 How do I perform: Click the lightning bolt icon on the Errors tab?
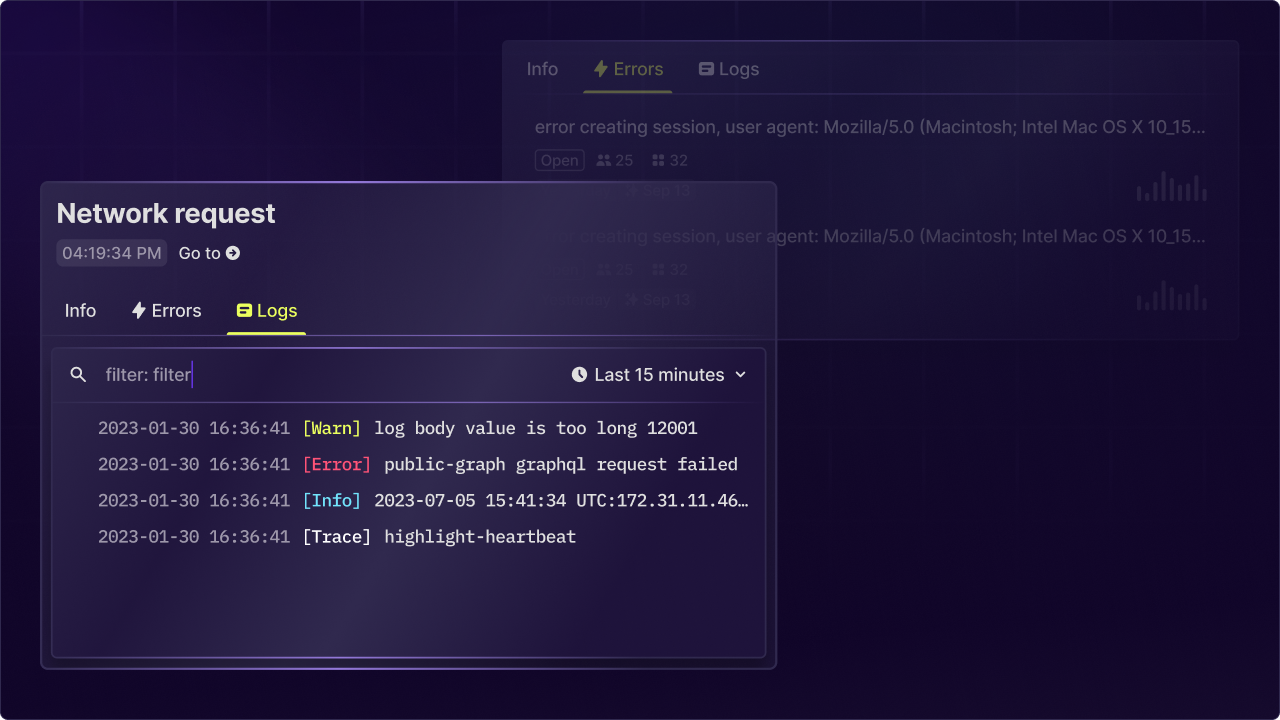pos(139,310)
